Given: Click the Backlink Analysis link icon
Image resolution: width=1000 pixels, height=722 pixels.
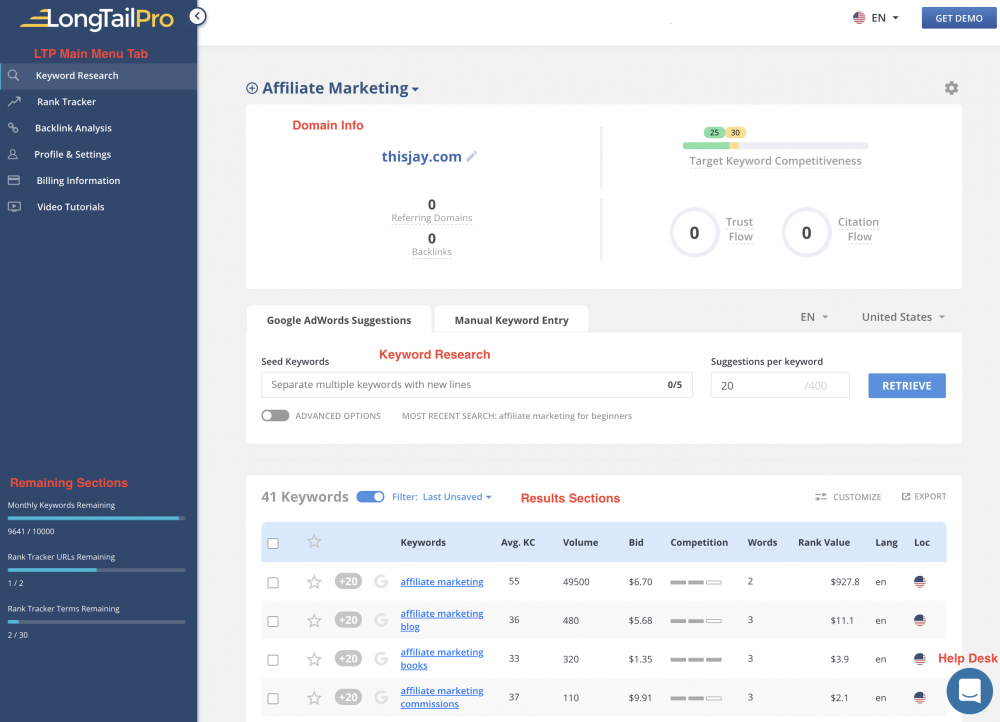Looking at the screenshot, I should (13, 128).
